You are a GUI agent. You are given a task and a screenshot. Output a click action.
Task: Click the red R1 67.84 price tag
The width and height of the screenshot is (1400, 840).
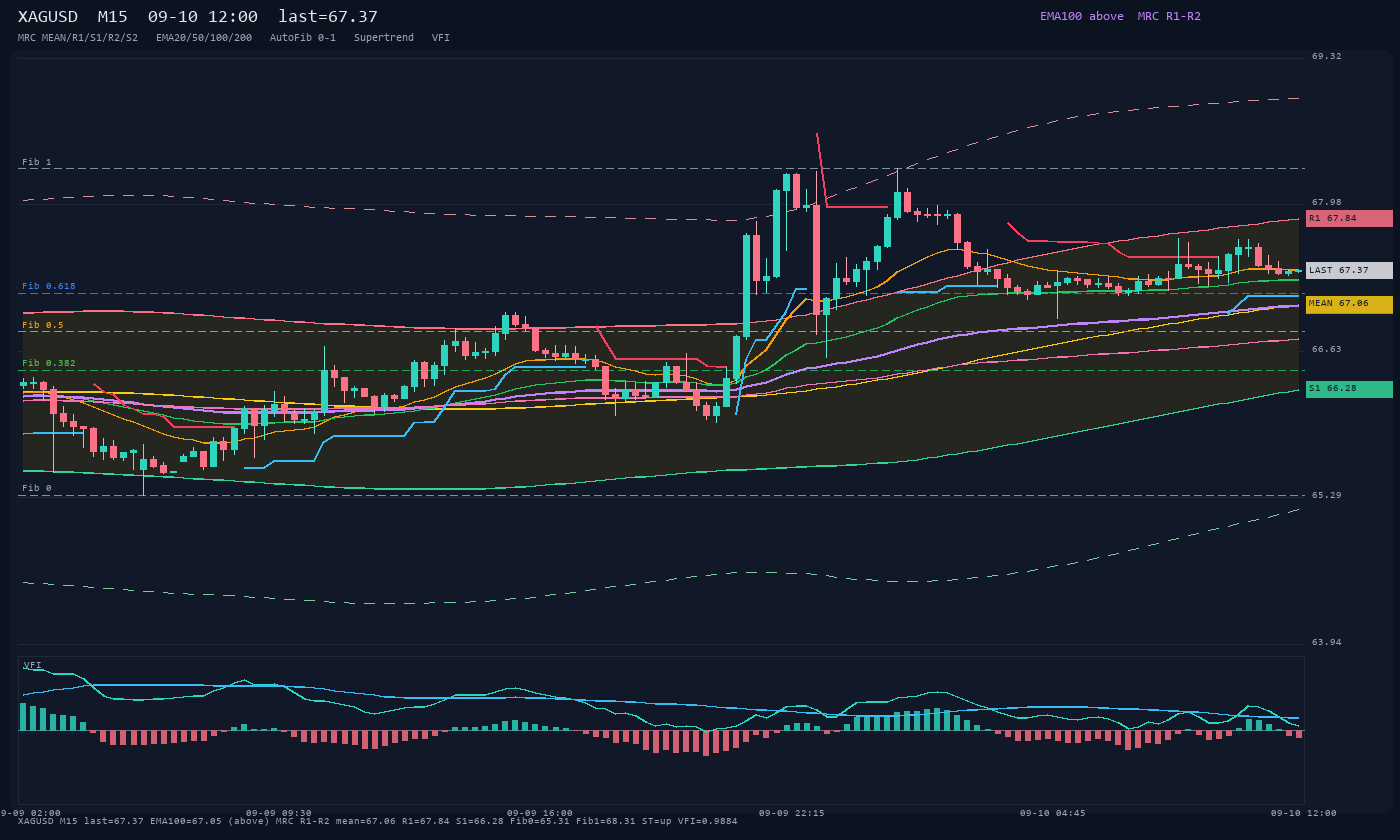(x=1349, y=218)
